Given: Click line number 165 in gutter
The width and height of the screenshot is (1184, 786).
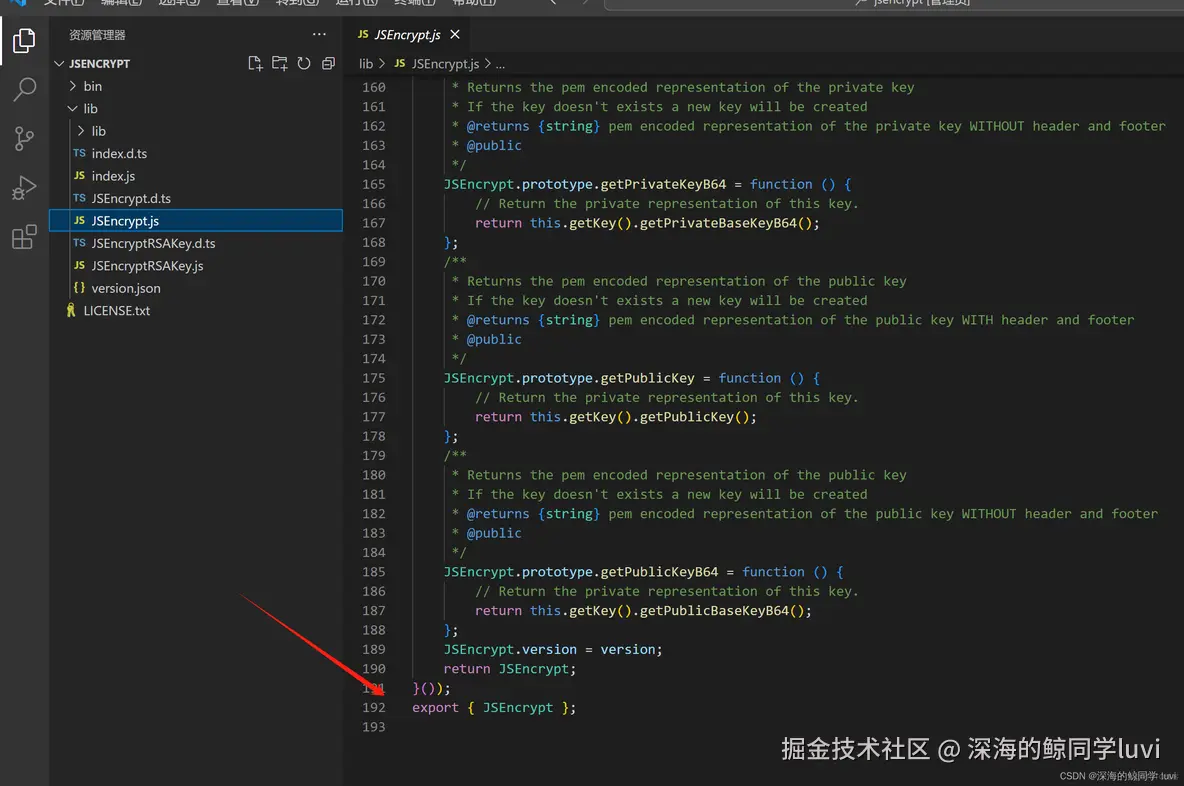Looking at the screenshot, I should tap(374, 184).
